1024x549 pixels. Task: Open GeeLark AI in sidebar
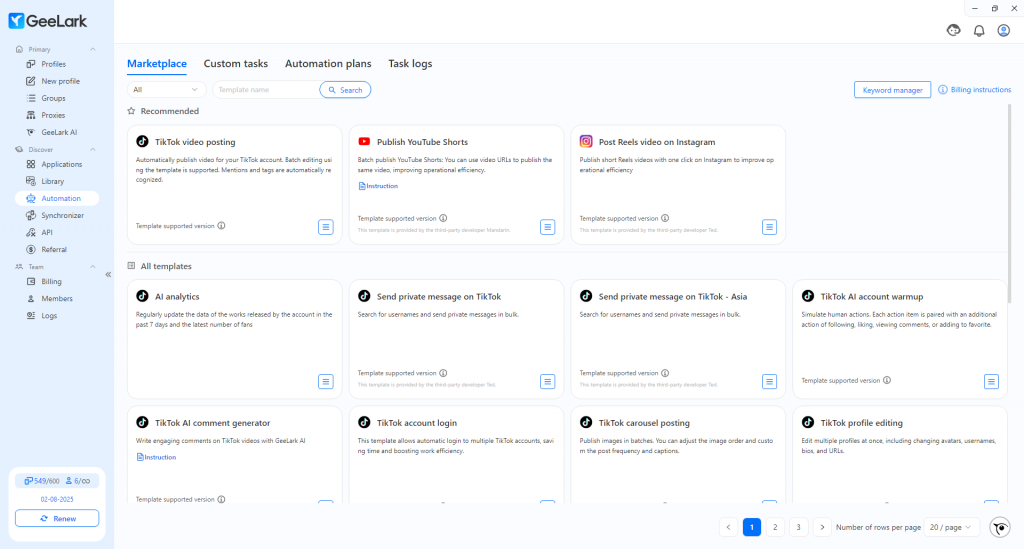[57, 132]
